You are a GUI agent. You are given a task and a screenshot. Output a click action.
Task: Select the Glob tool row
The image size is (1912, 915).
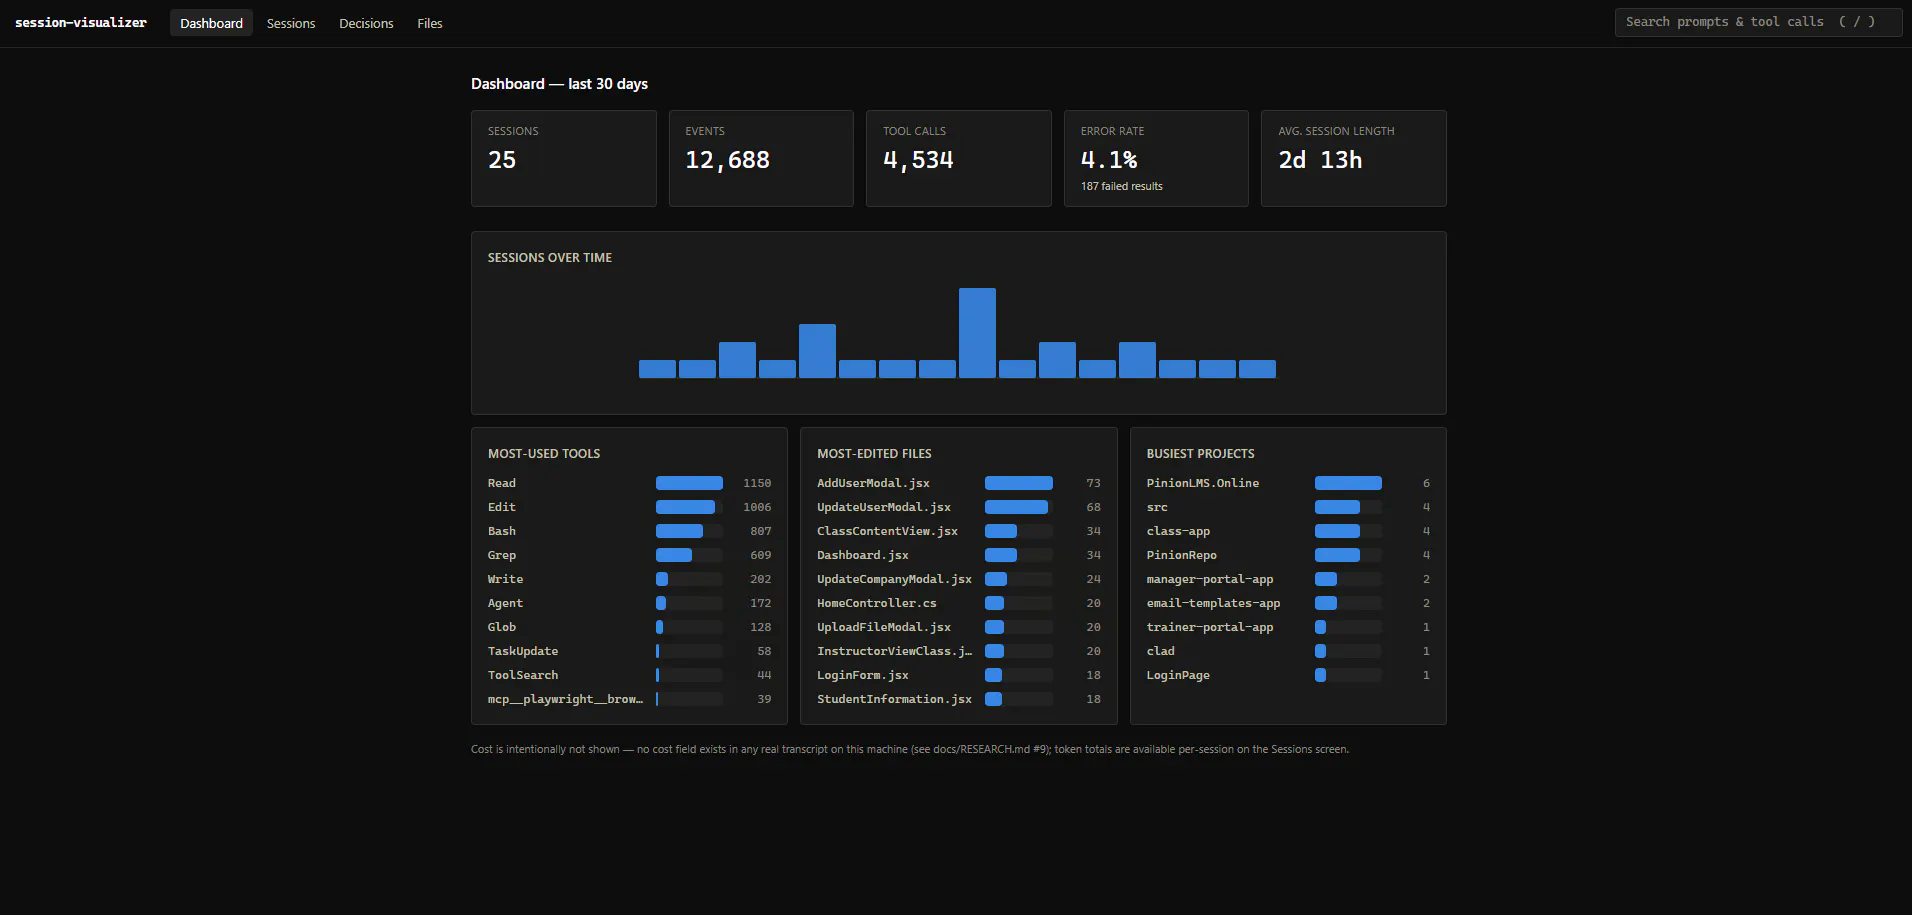[629, 627]
